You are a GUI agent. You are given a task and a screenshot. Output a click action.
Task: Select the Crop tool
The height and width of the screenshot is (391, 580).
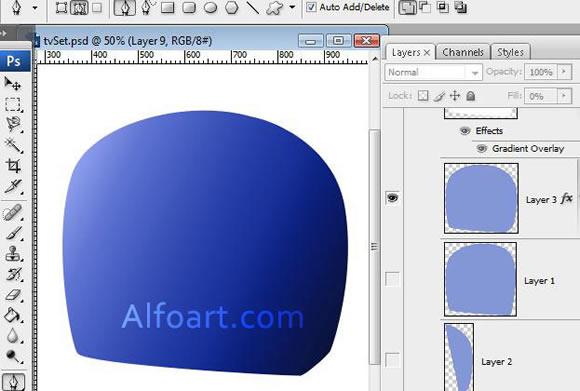13,166
